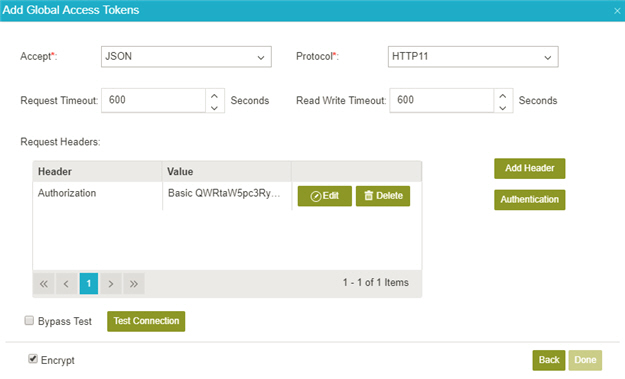The height and width of the screenshot is (379, 625).
Task: Edit the Authorization header row
Action: (x=325, y=196)
